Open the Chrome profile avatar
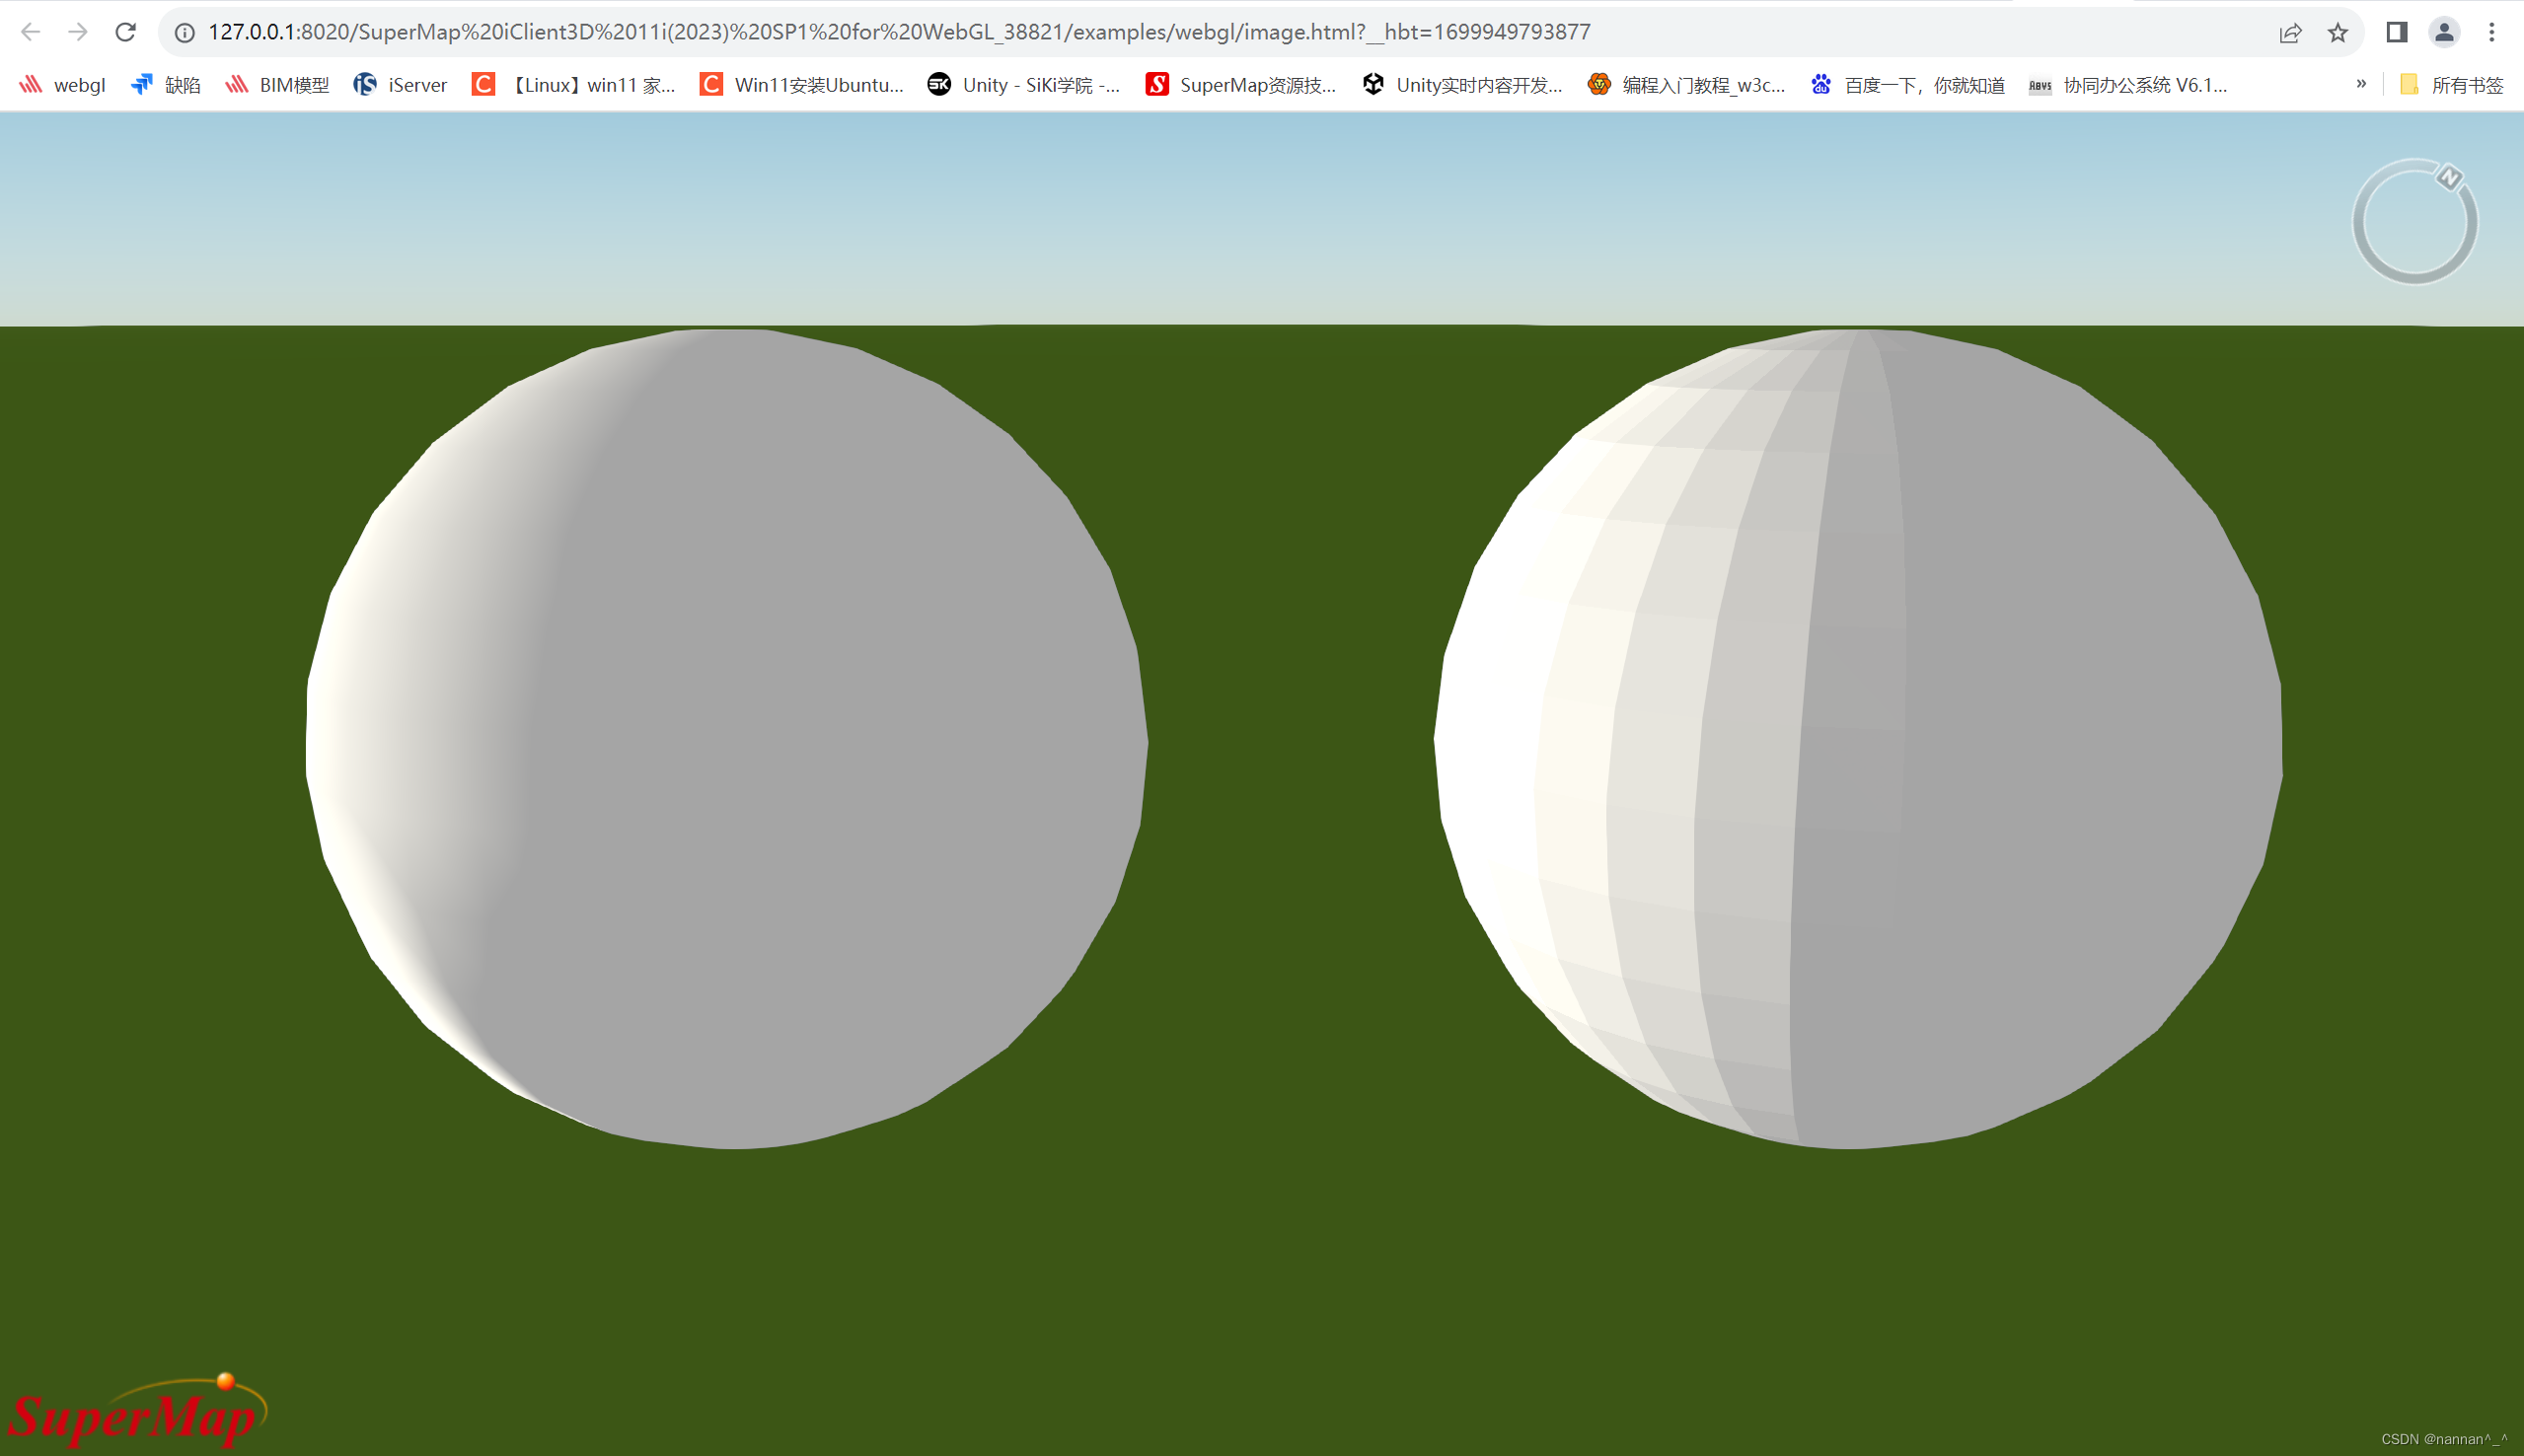Image resolution: width=2524 pixels, height=1456 pixels. click(2443, 32)
